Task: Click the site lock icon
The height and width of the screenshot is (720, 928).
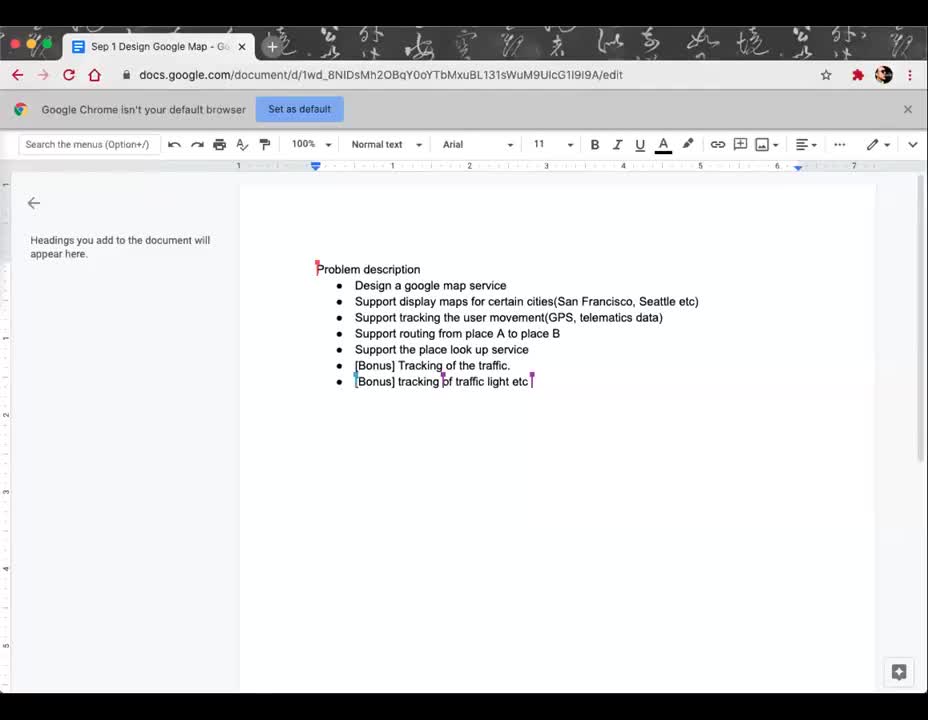Action: pyautogui.click(x=126, y=75)
